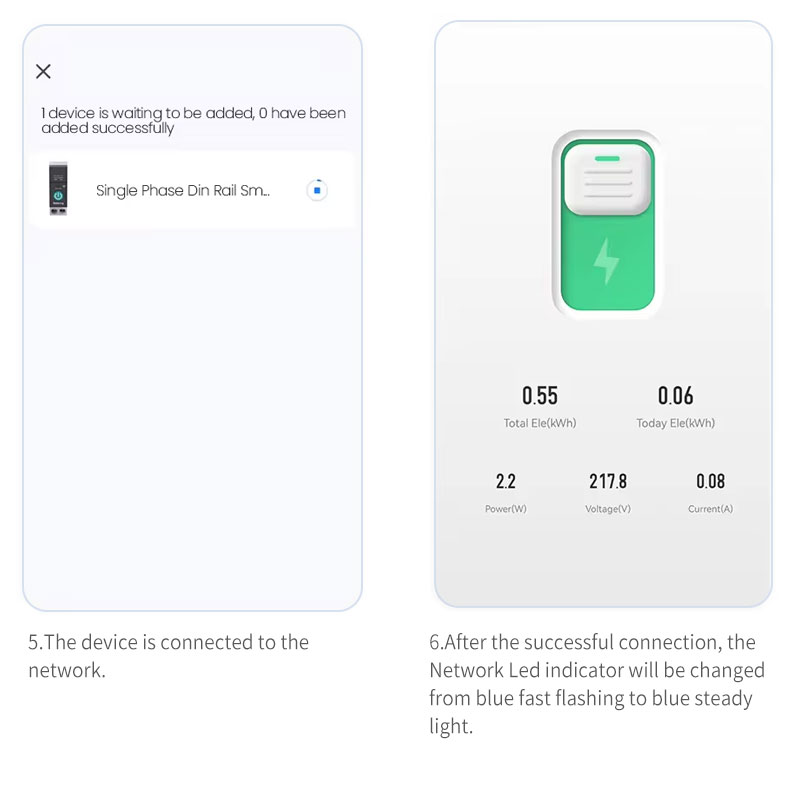Image resolution: width=790 pixels, height=787 pixels.
Task: Click the Power(W) label
Action: tap(506, 509)
